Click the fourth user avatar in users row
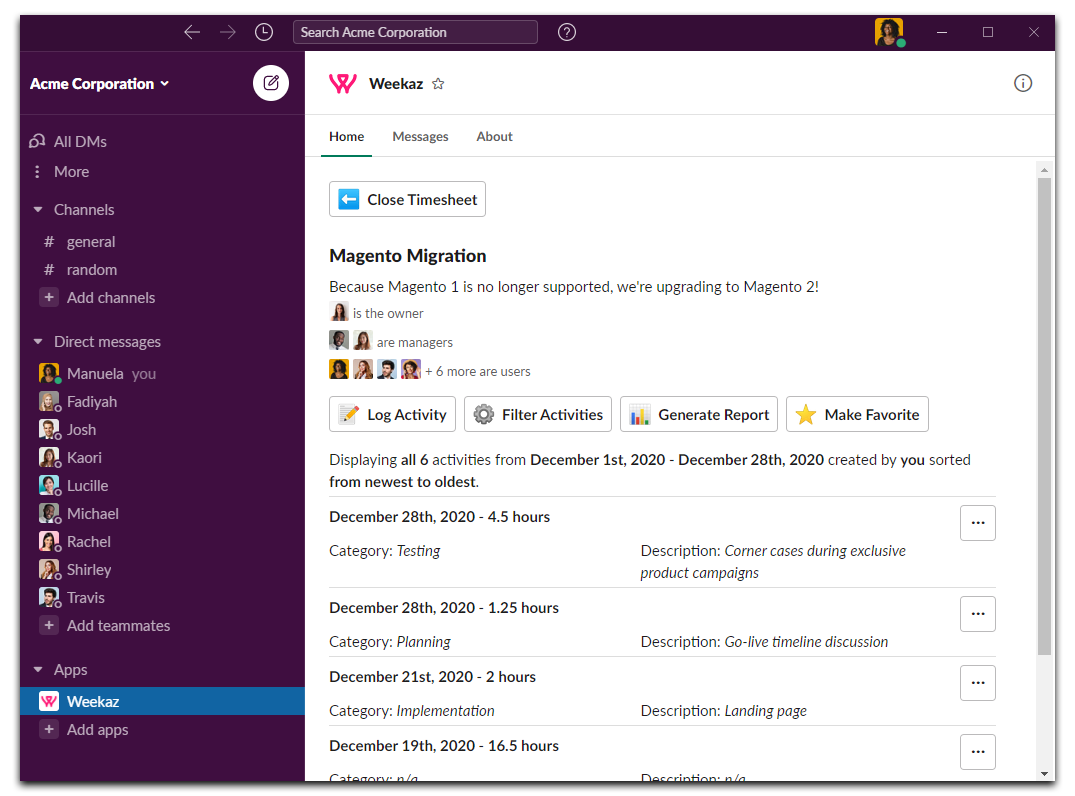The width and height of the screenshot is (1075, 796). (x=411, y=370)
